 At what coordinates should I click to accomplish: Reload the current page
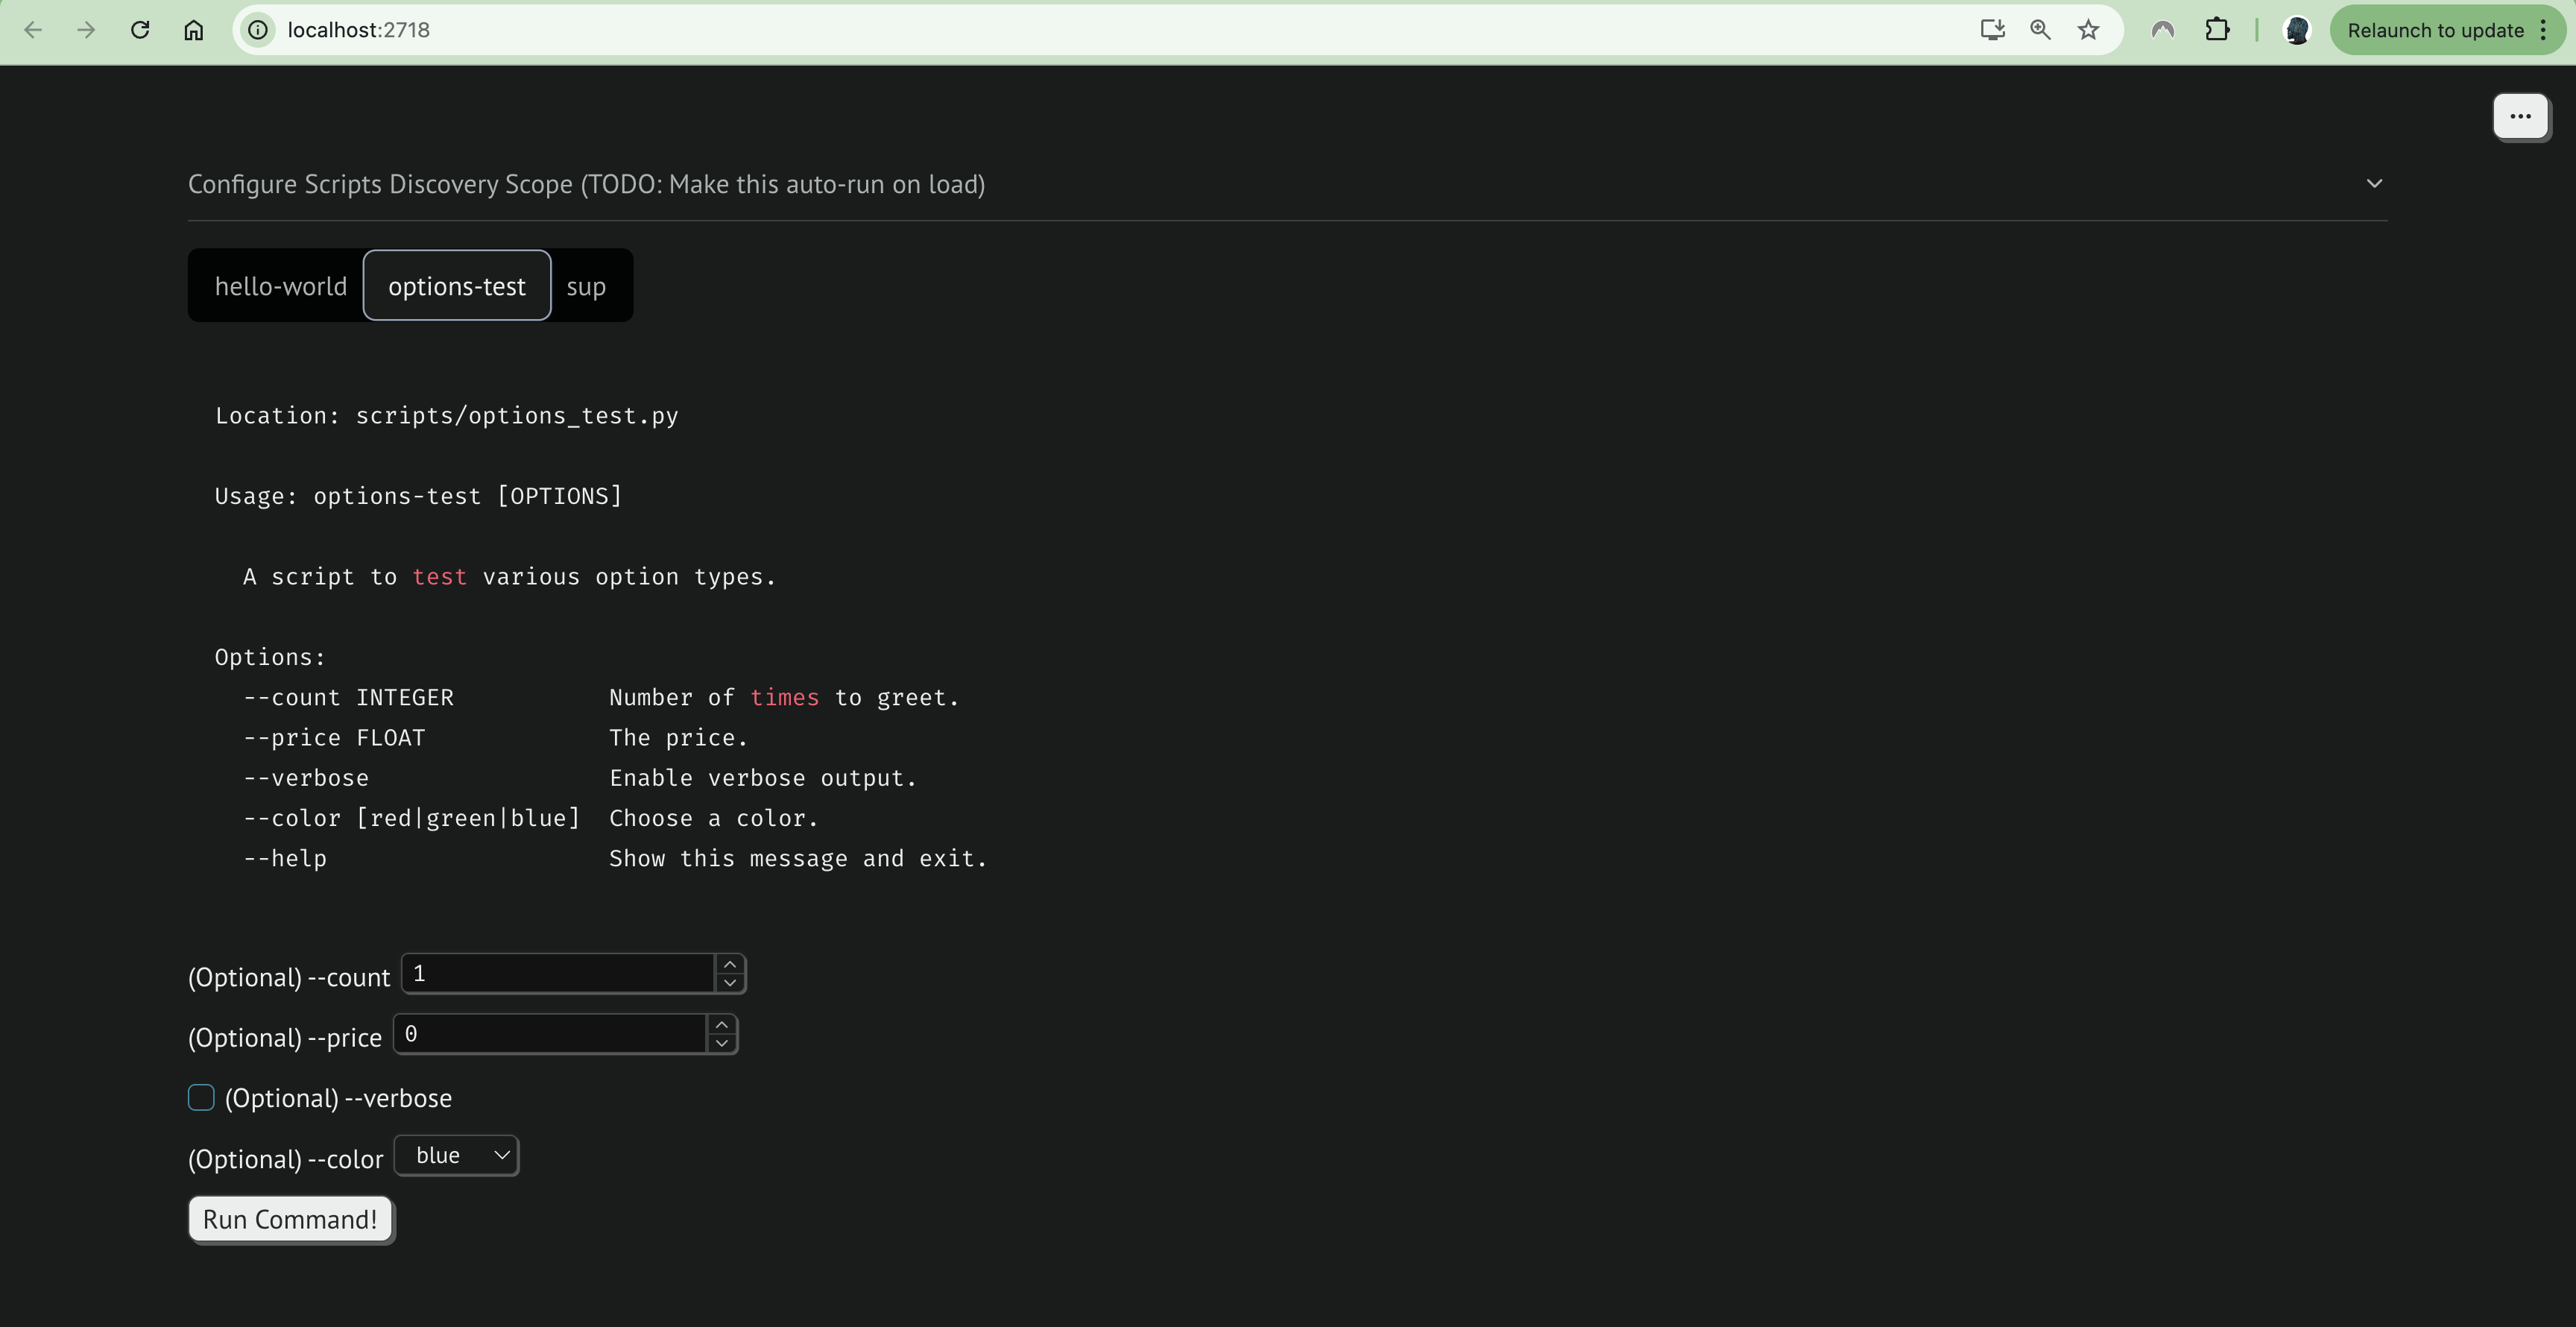140,30
